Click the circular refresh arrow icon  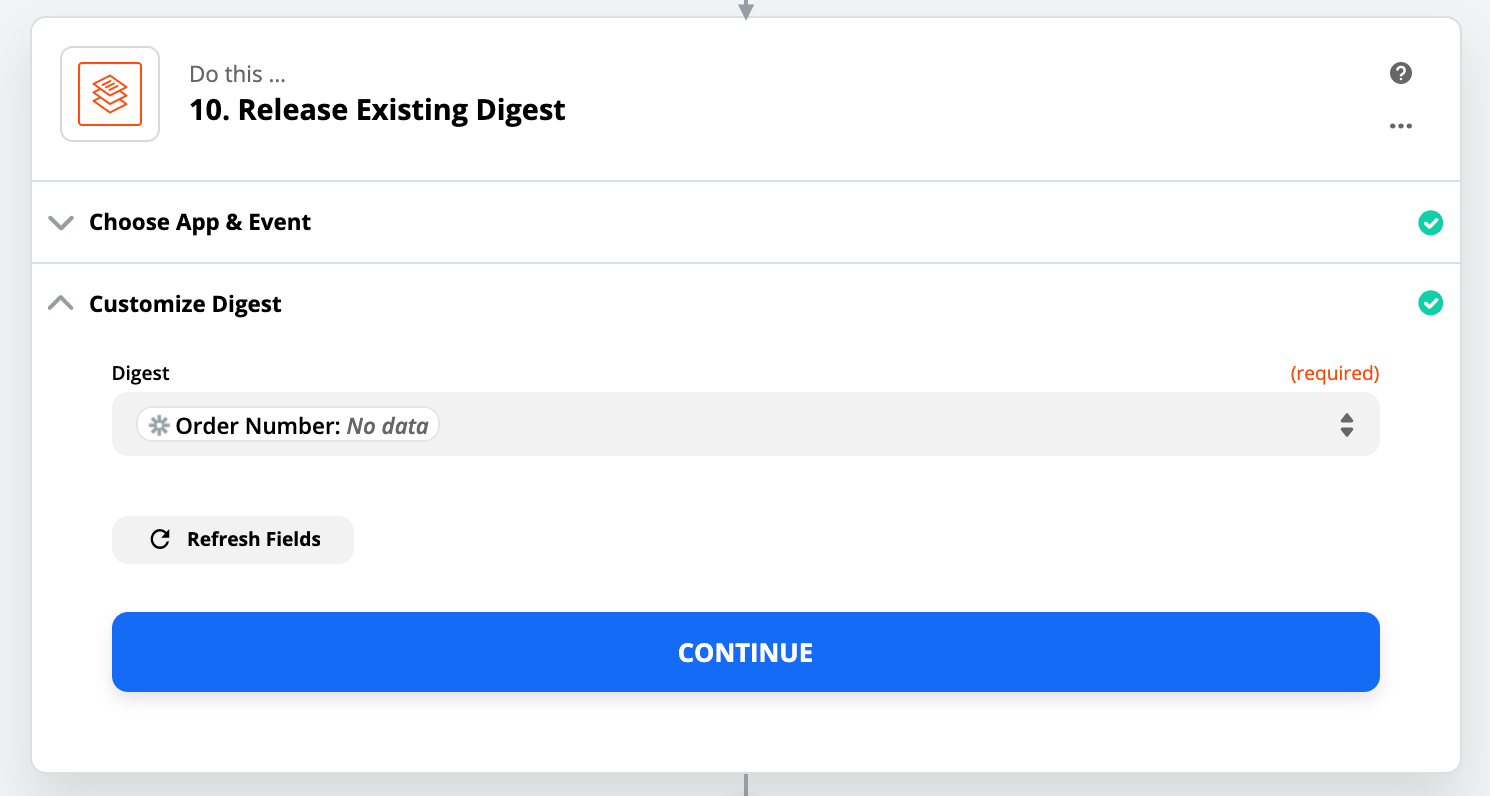[x=160, y=540]
